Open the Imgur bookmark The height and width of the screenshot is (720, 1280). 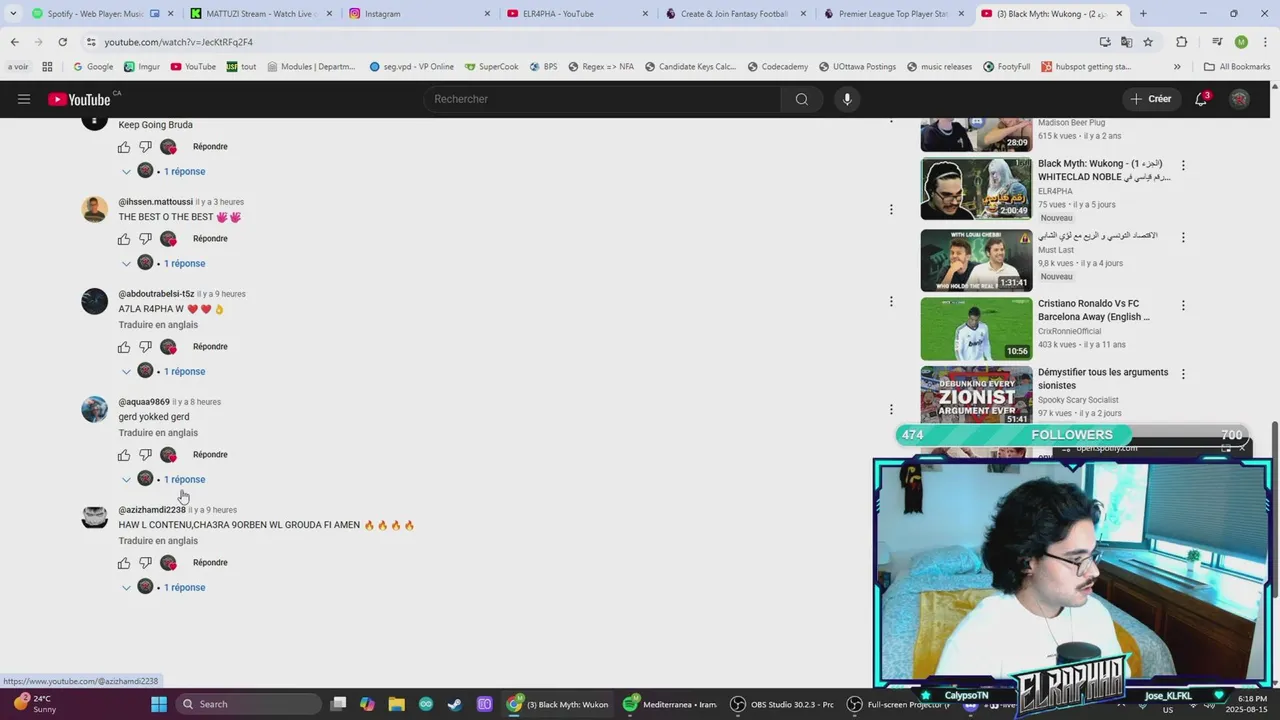tap(143, 67)
